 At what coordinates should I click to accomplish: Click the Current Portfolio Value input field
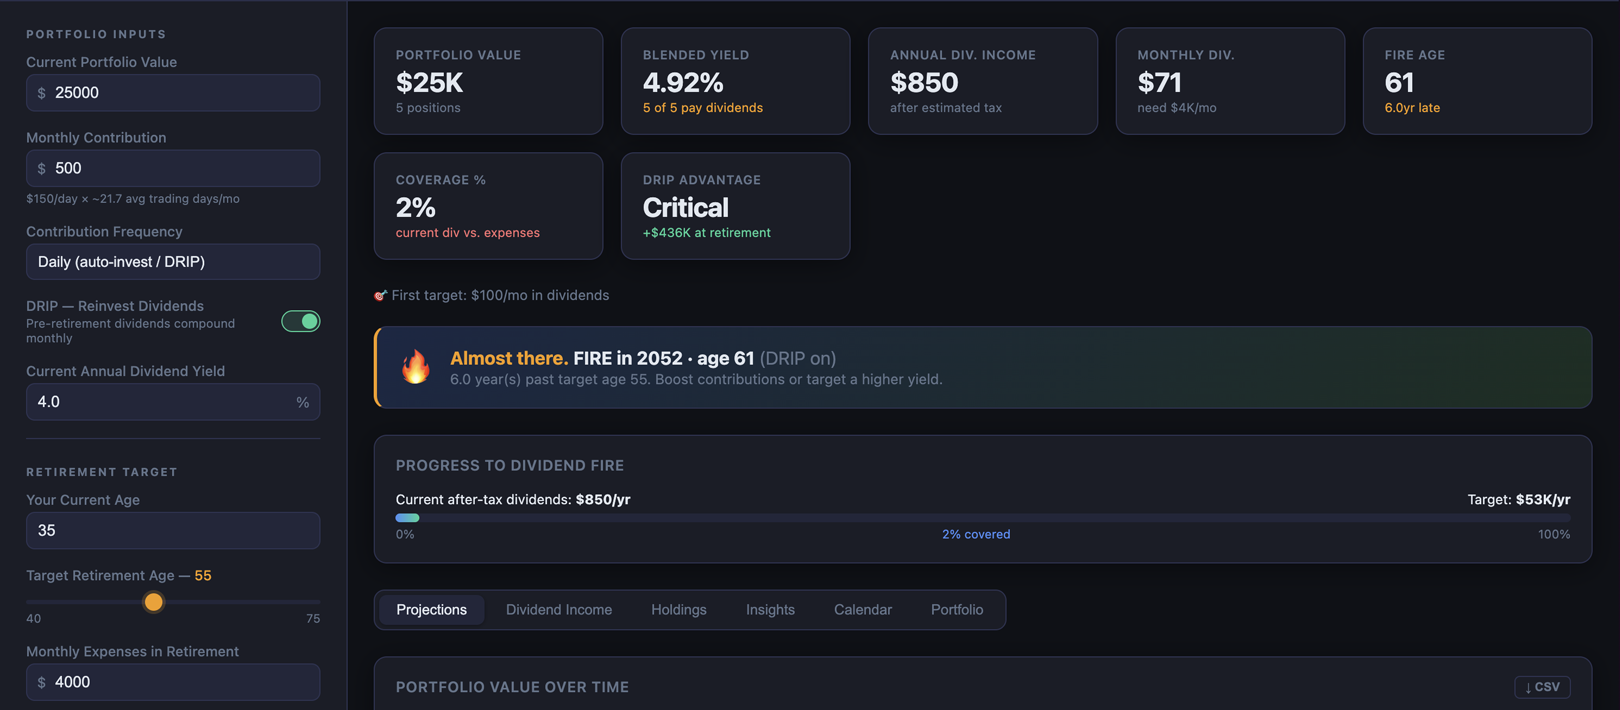[172, 92]
